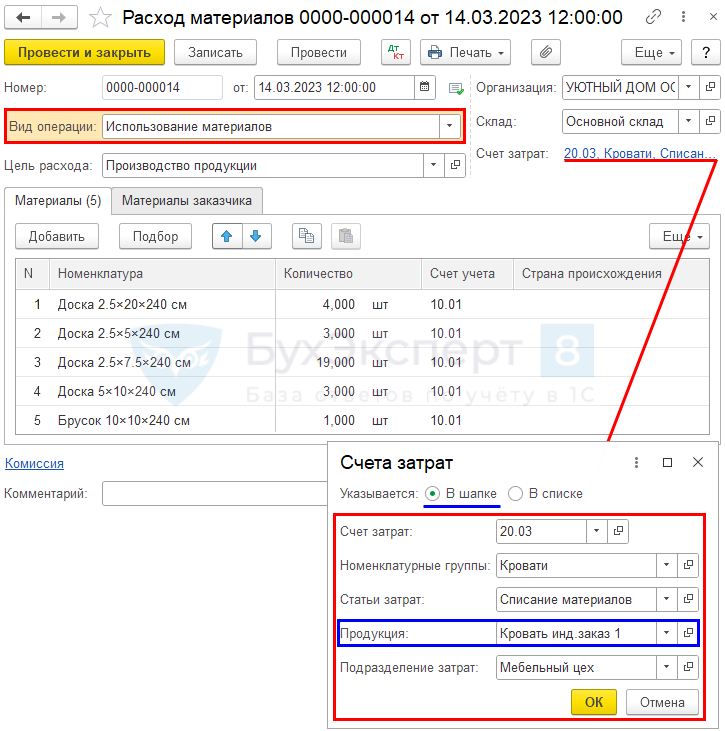Open the Счет затрат 20.03, Кровати link
This screenshot has height=731, width=725.
click(x=640, y=153)
